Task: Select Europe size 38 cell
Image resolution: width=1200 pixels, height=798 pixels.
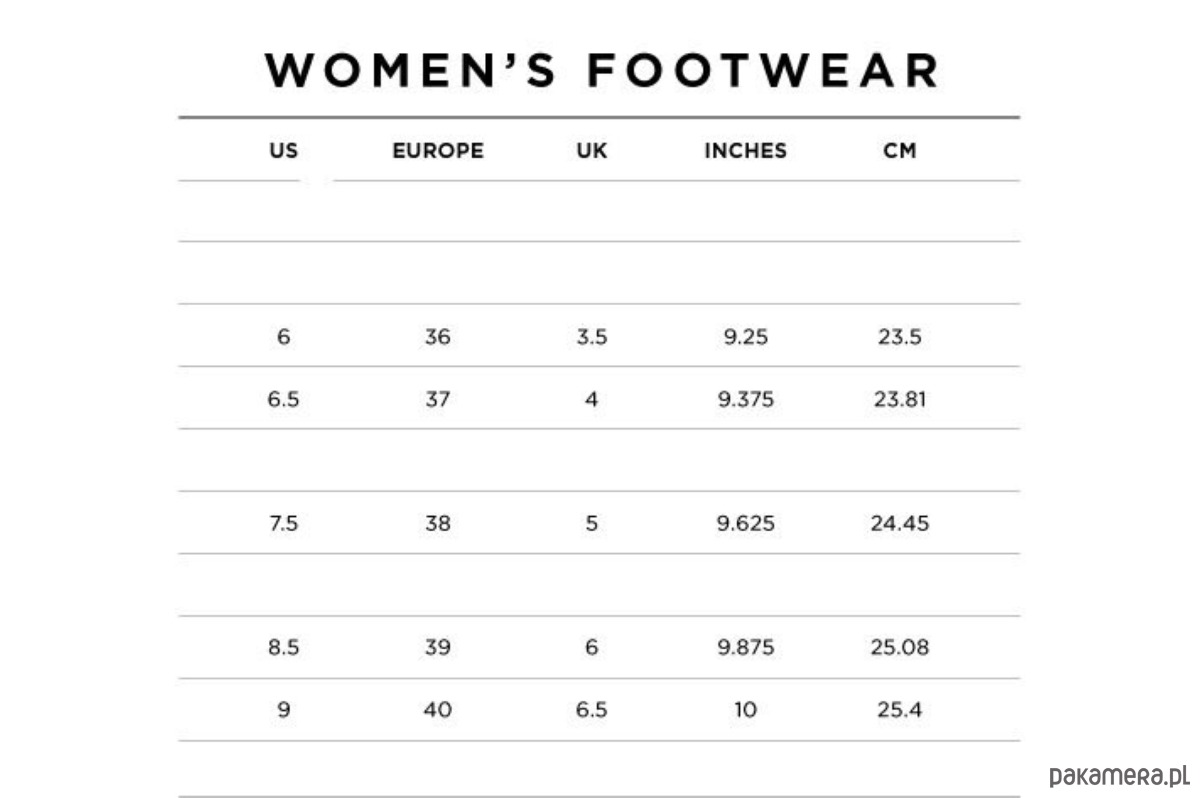Action: click(438, 523)
